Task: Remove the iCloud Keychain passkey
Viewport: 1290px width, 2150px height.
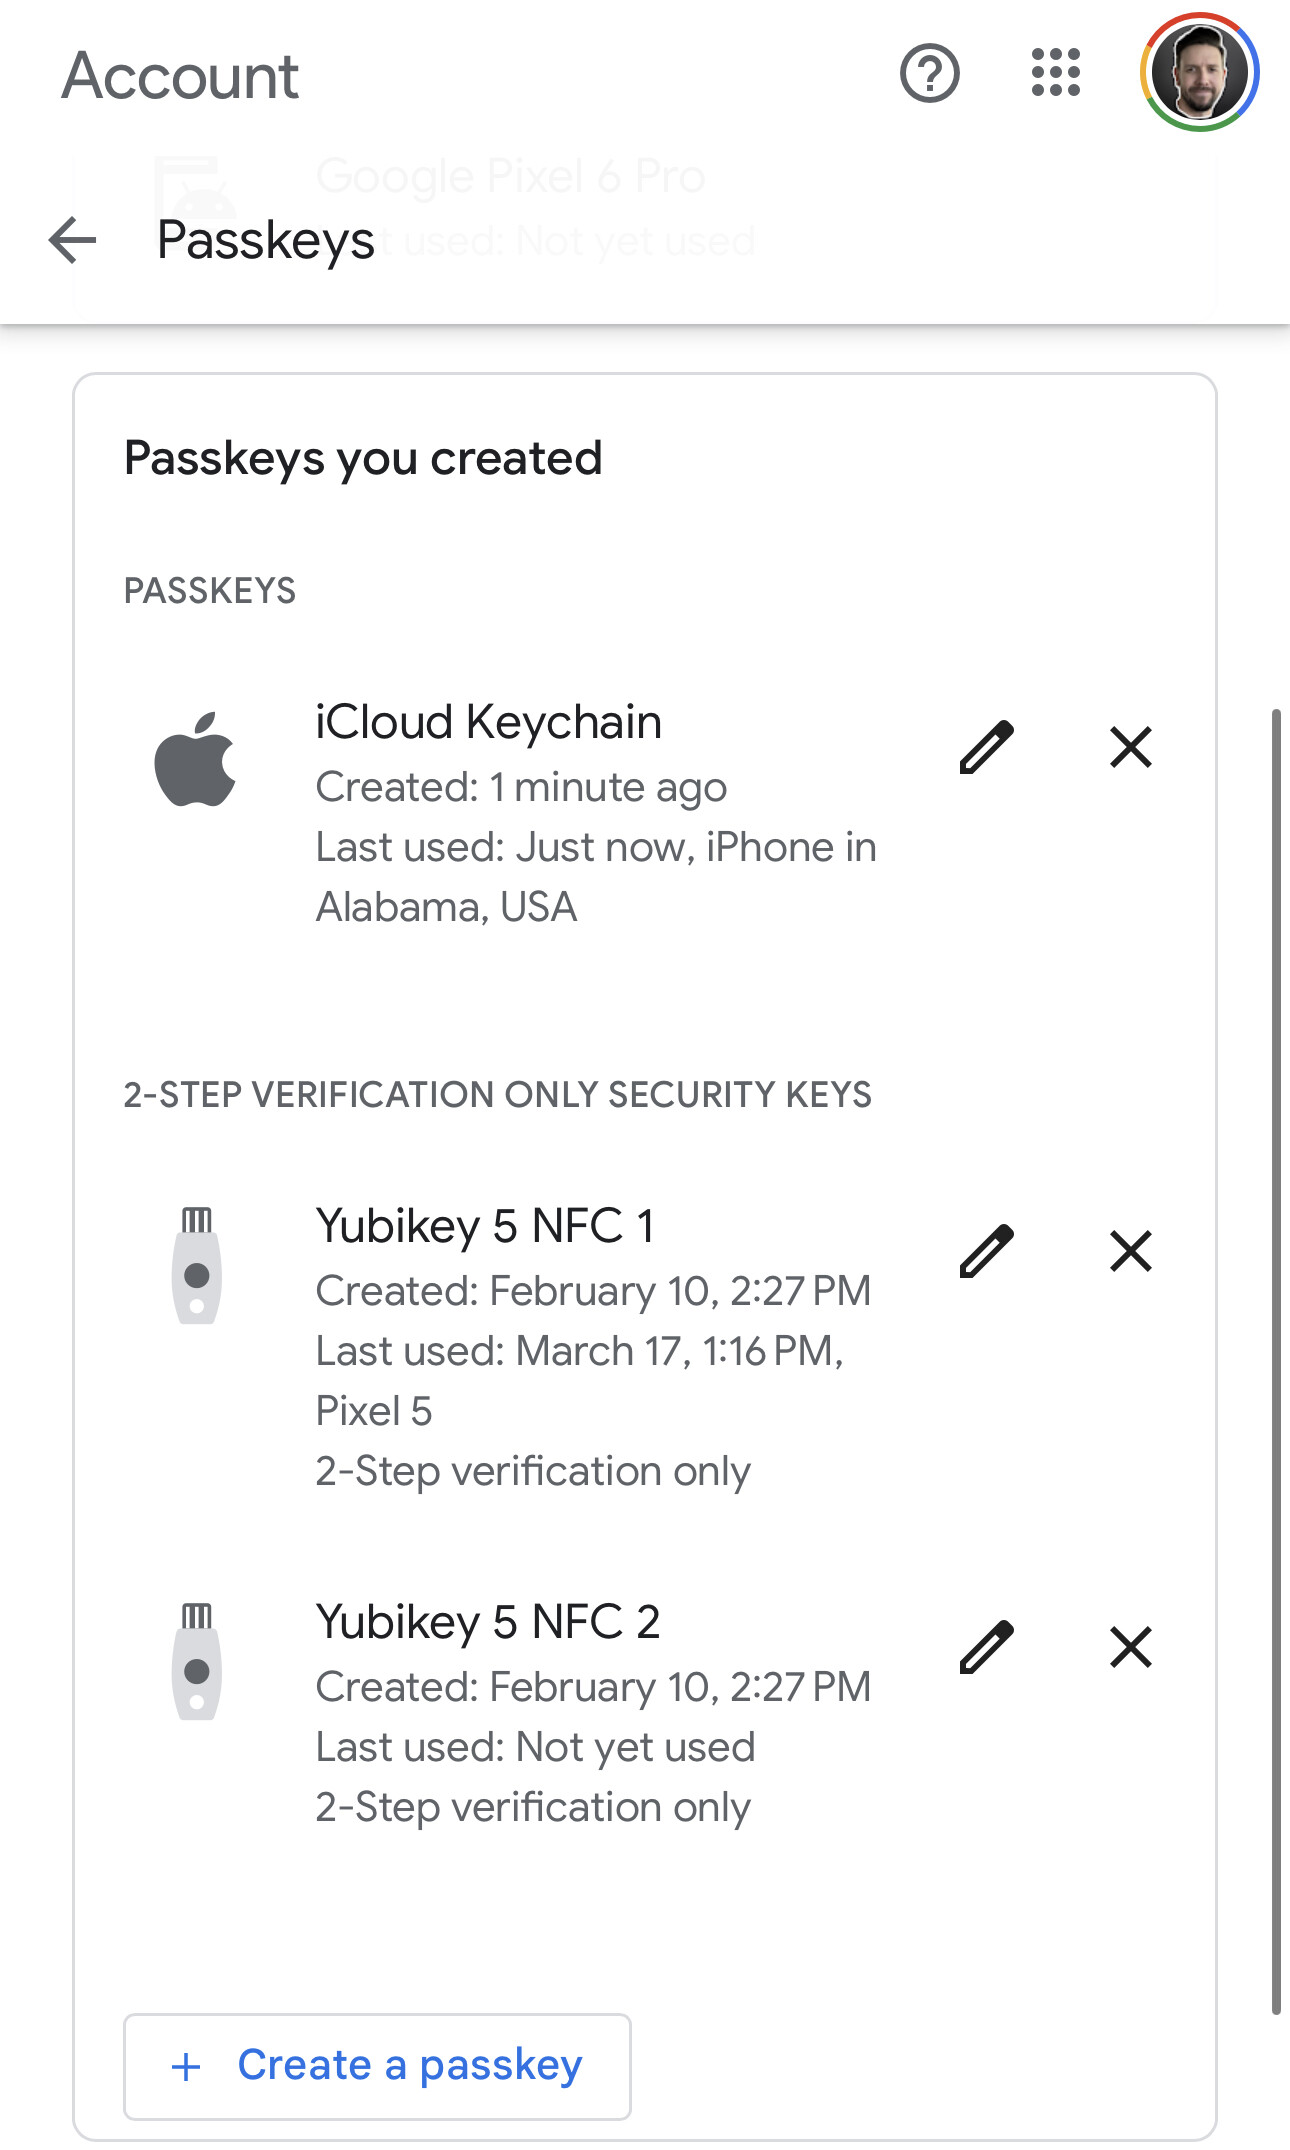Action: (x=1131, y=747)
